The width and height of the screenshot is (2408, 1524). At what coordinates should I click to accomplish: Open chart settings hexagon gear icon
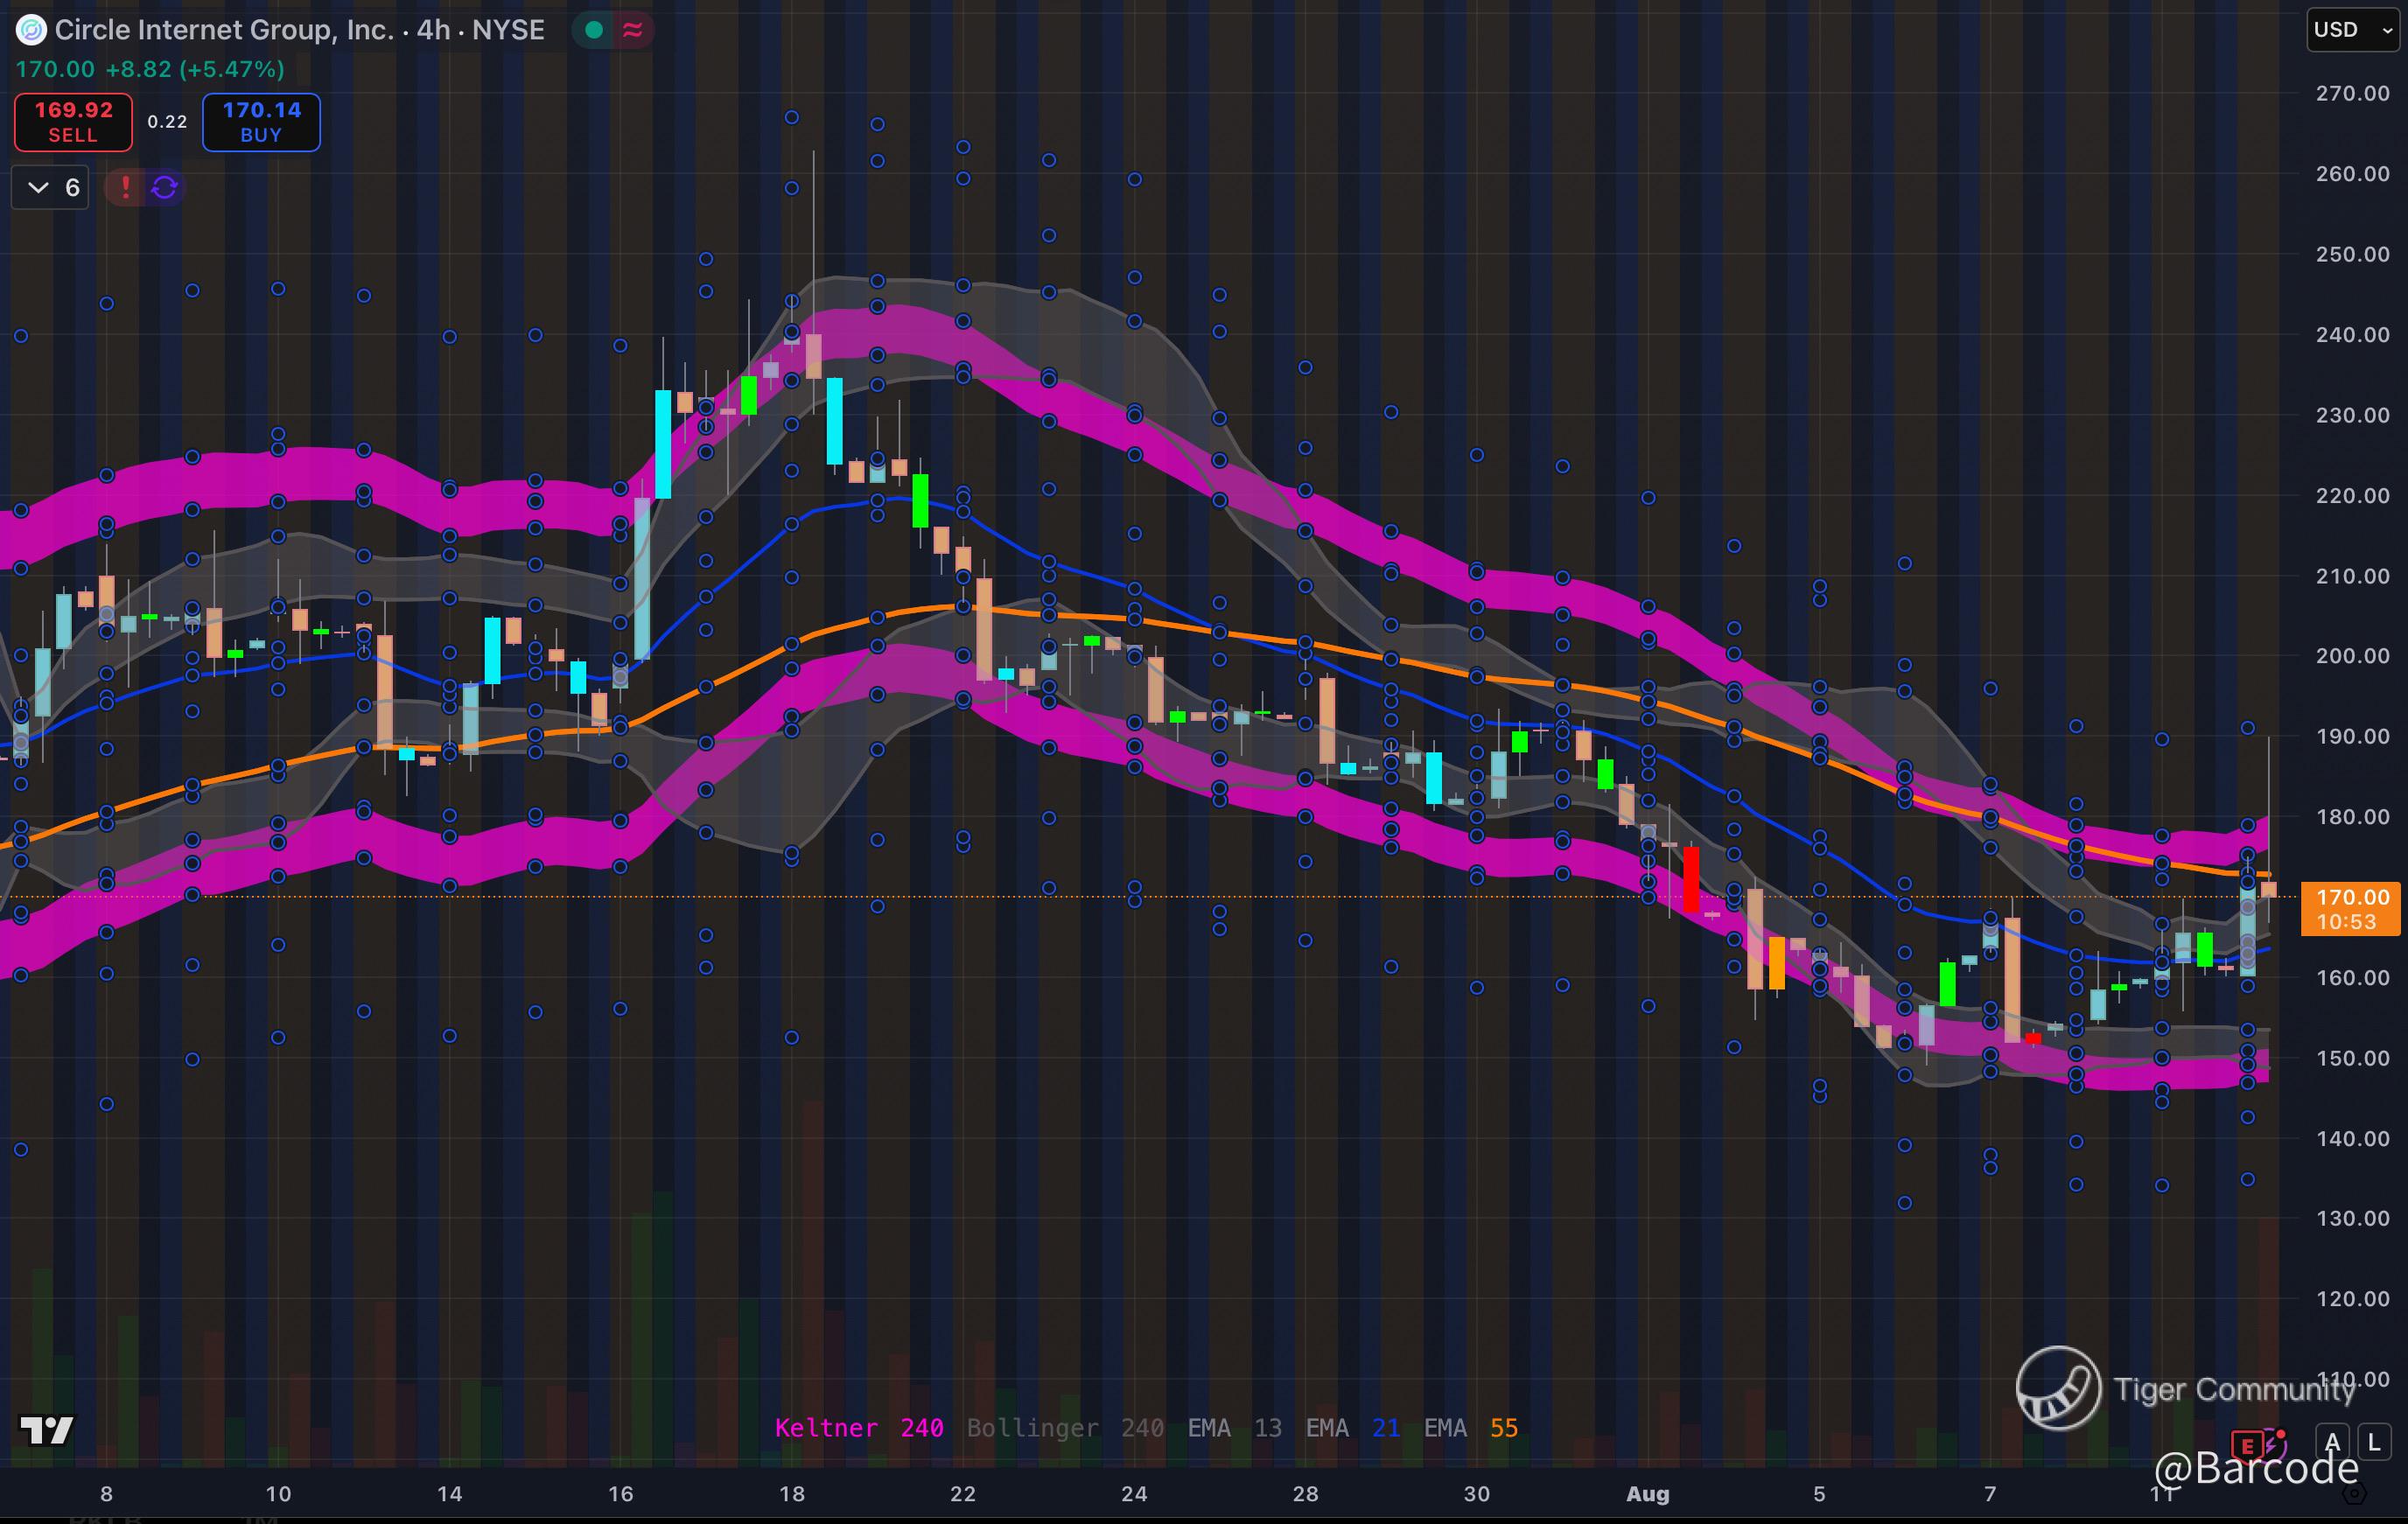pos(2354,1494)
